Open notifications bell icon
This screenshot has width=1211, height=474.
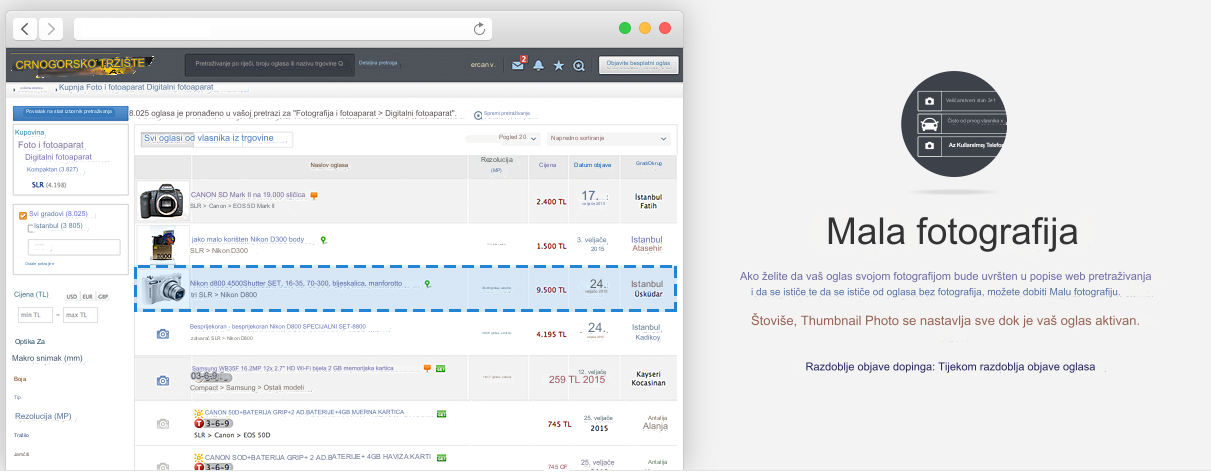pyautogui.click(x=538, y=65)
